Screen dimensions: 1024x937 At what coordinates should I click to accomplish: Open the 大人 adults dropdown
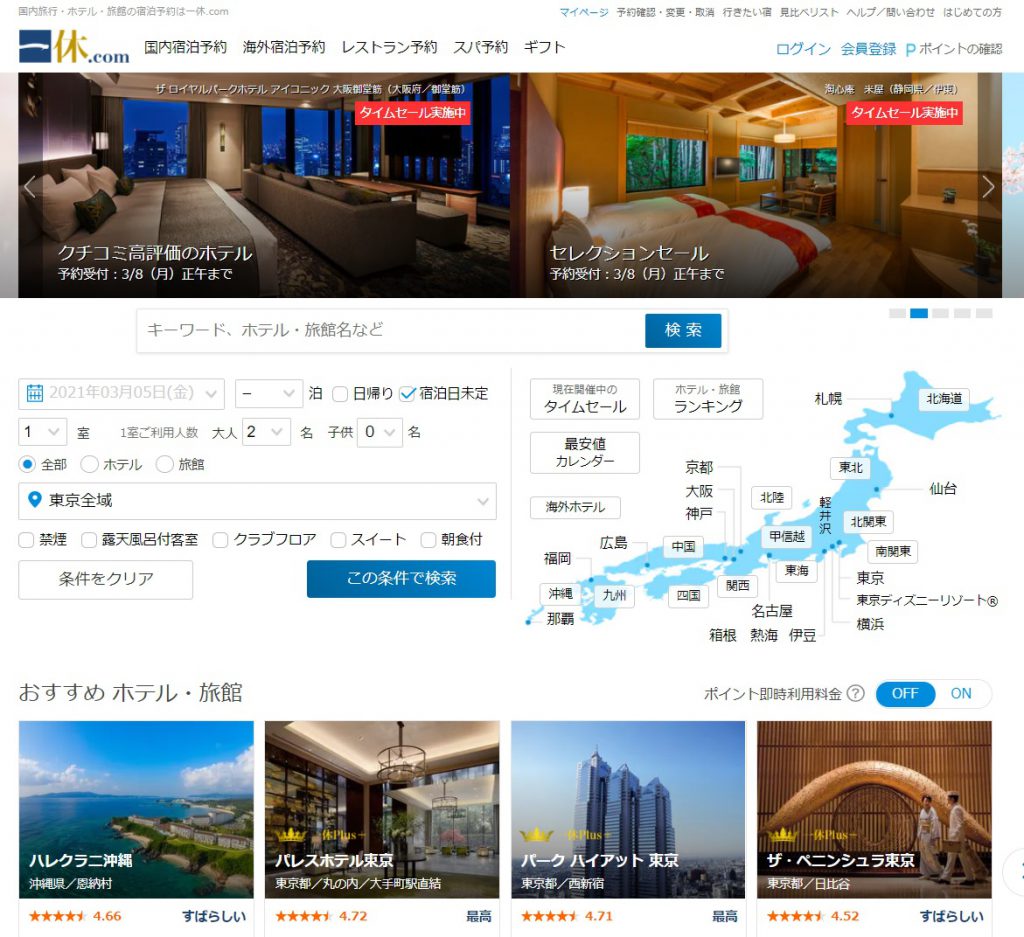coord(266,432)
